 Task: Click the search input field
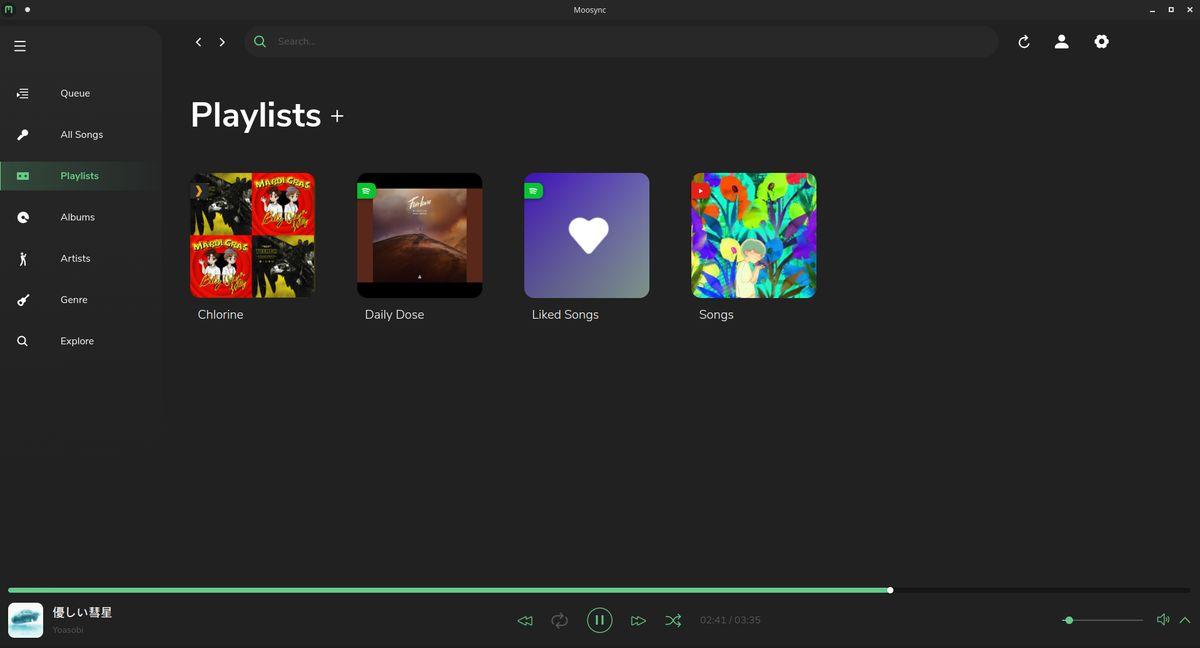[x=630, y=42]
